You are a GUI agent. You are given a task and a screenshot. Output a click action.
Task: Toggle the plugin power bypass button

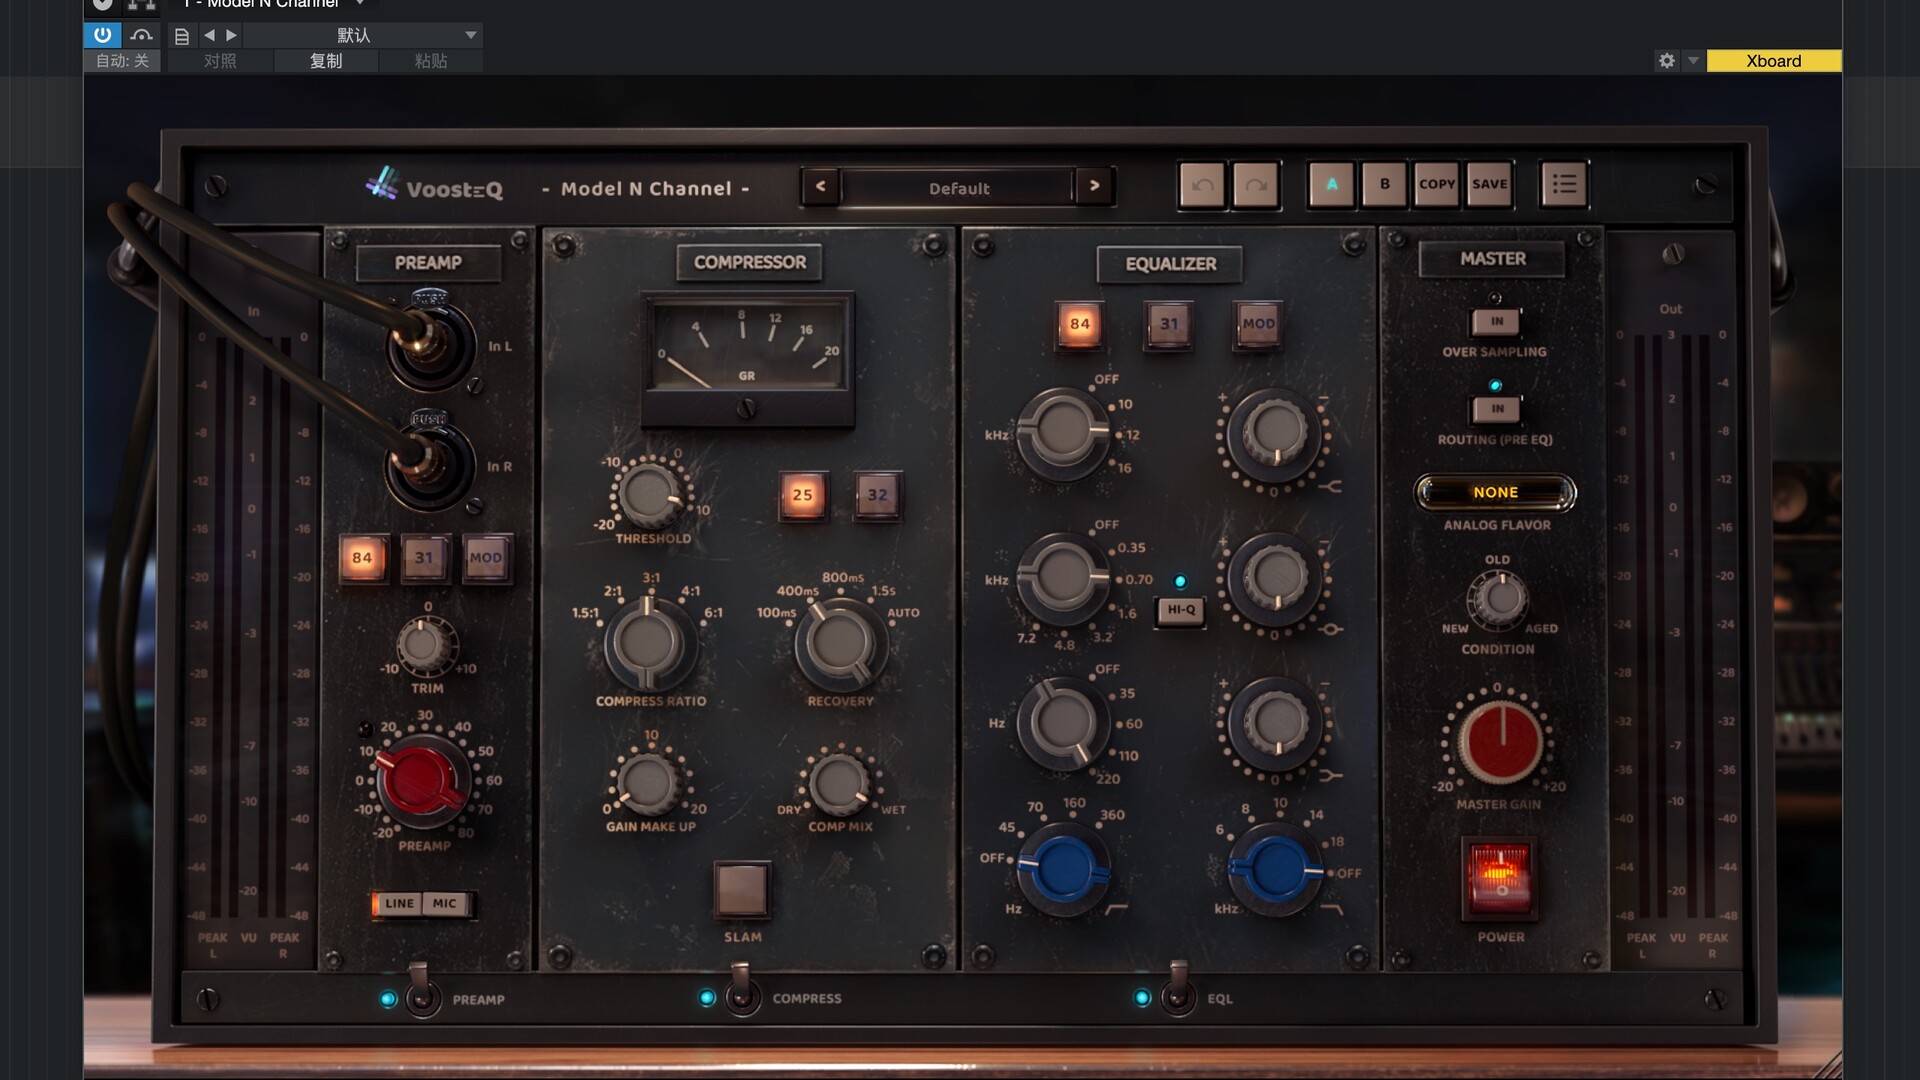click(102, 35)
